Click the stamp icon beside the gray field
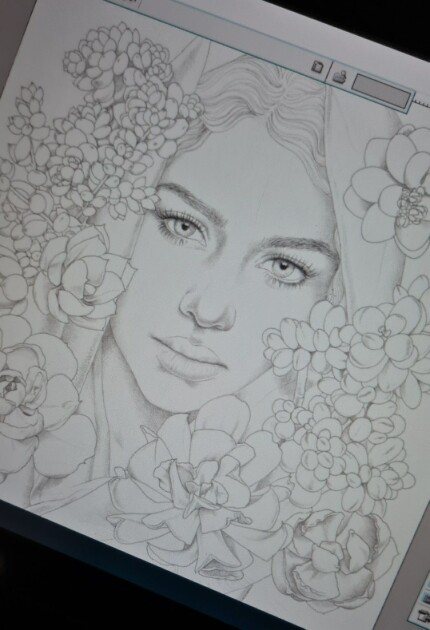This screenshot has height=630, width=430. click(340, 76)
